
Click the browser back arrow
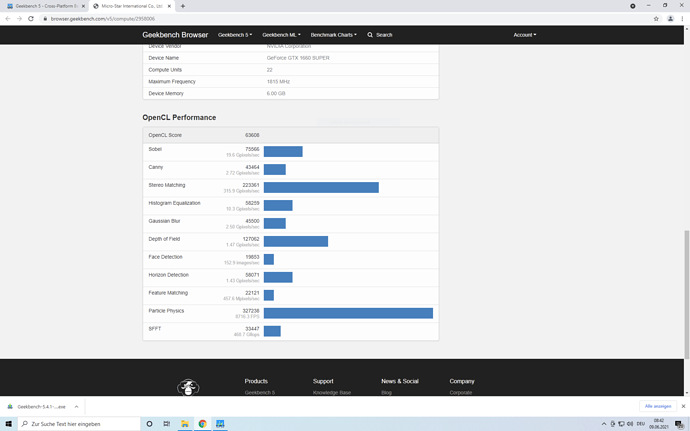coord(7,18)
